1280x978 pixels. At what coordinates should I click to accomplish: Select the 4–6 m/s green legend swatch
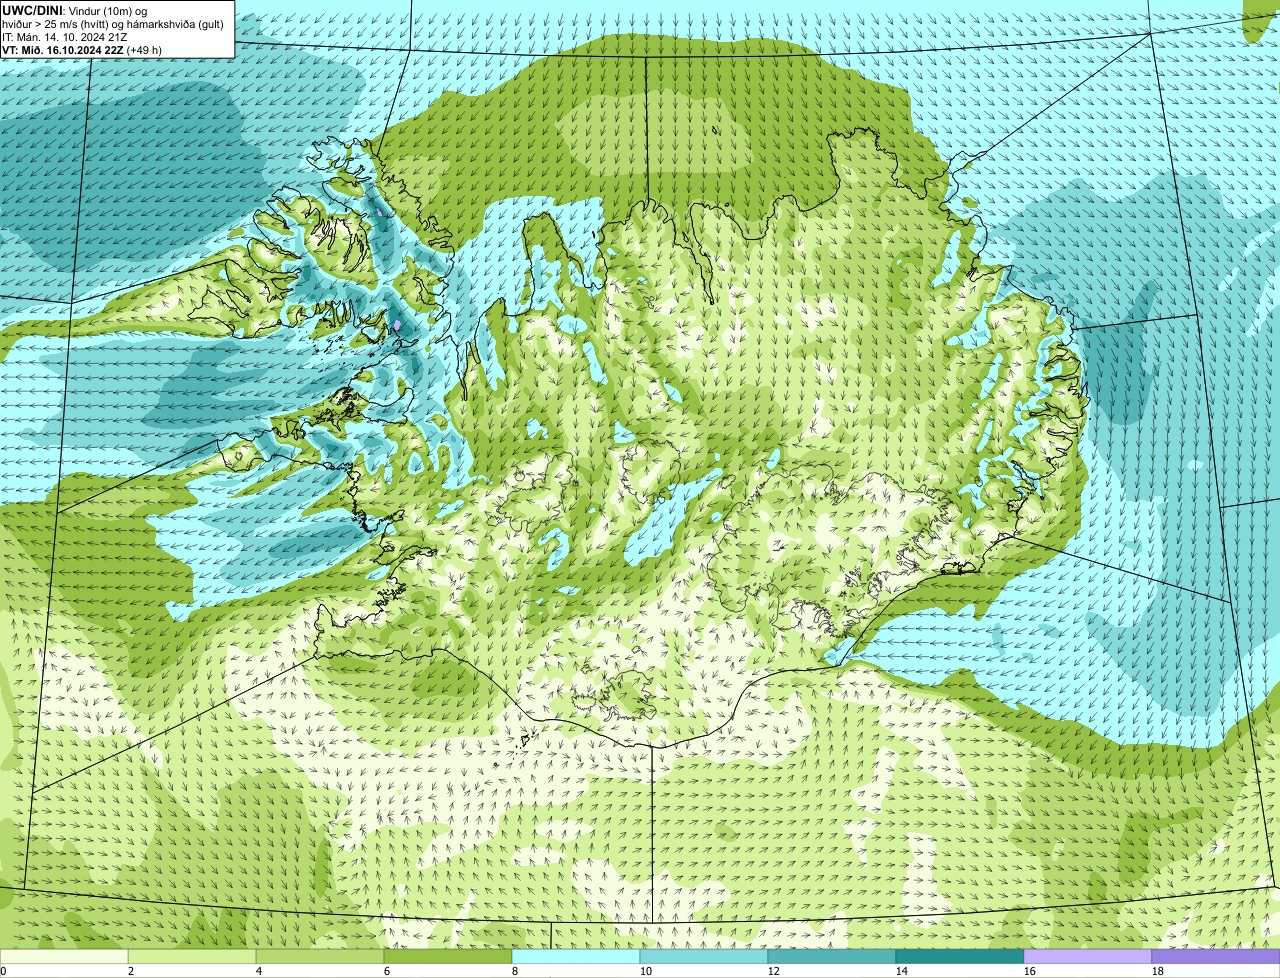320,956
